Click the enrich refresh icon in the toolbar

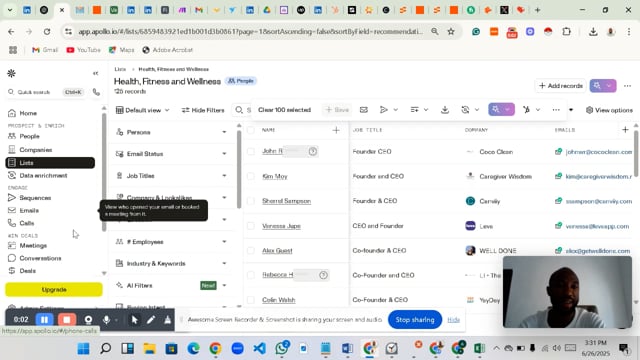point(465,110)
